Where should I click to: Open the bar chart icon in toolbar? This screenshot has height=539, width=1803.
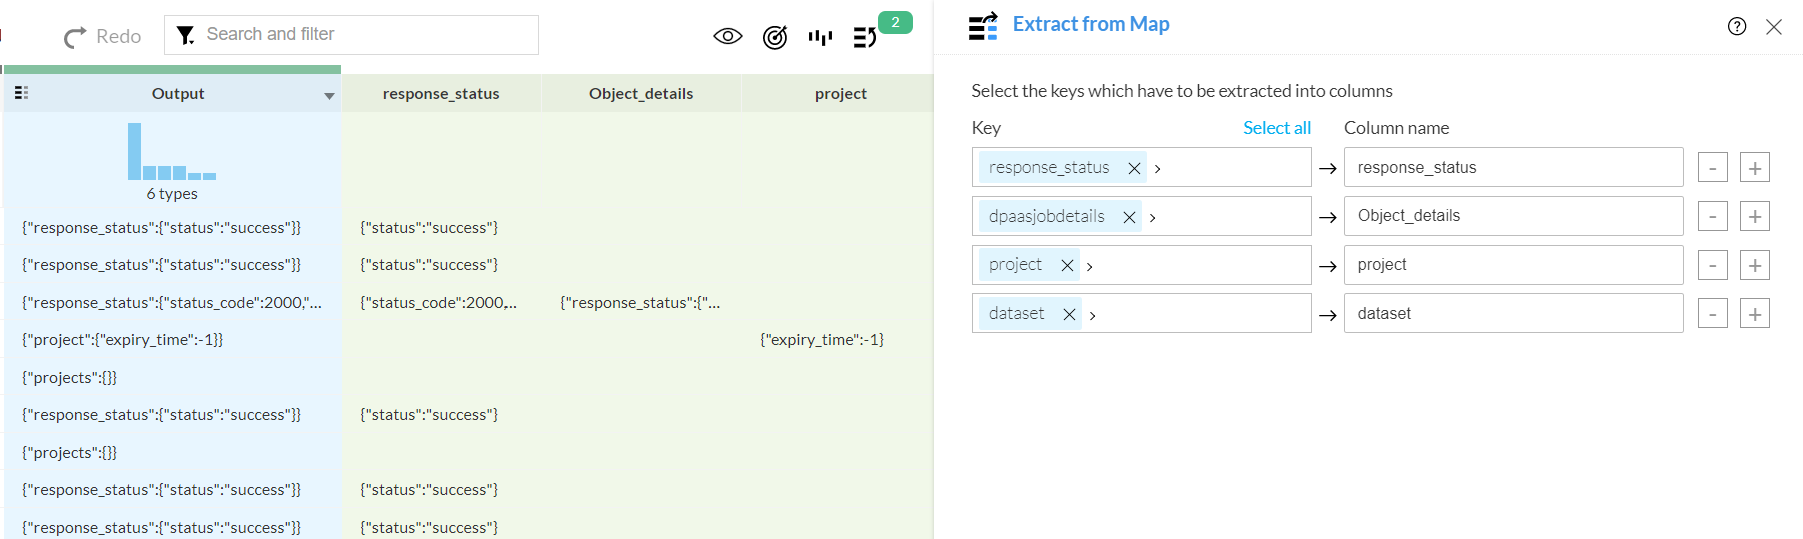click(820, 37)
